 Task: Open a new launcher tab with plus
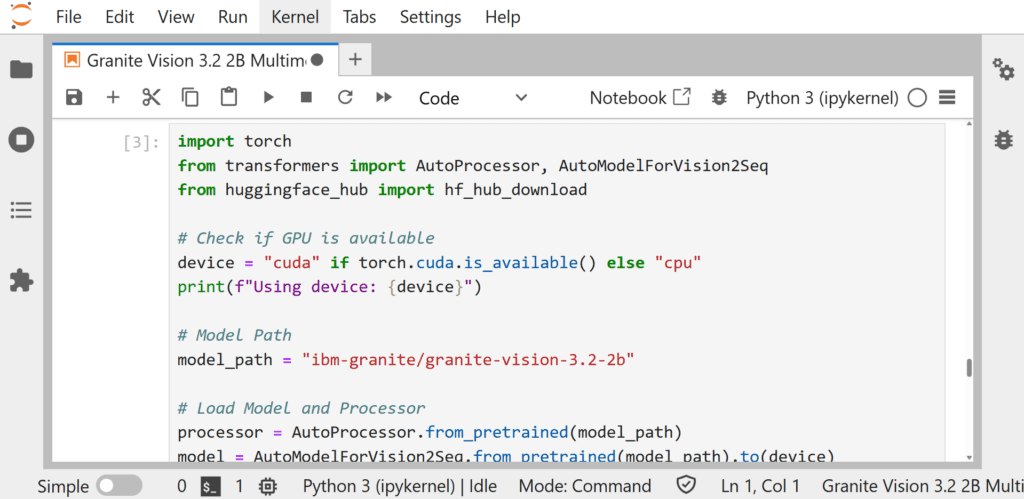pos(355,60)
